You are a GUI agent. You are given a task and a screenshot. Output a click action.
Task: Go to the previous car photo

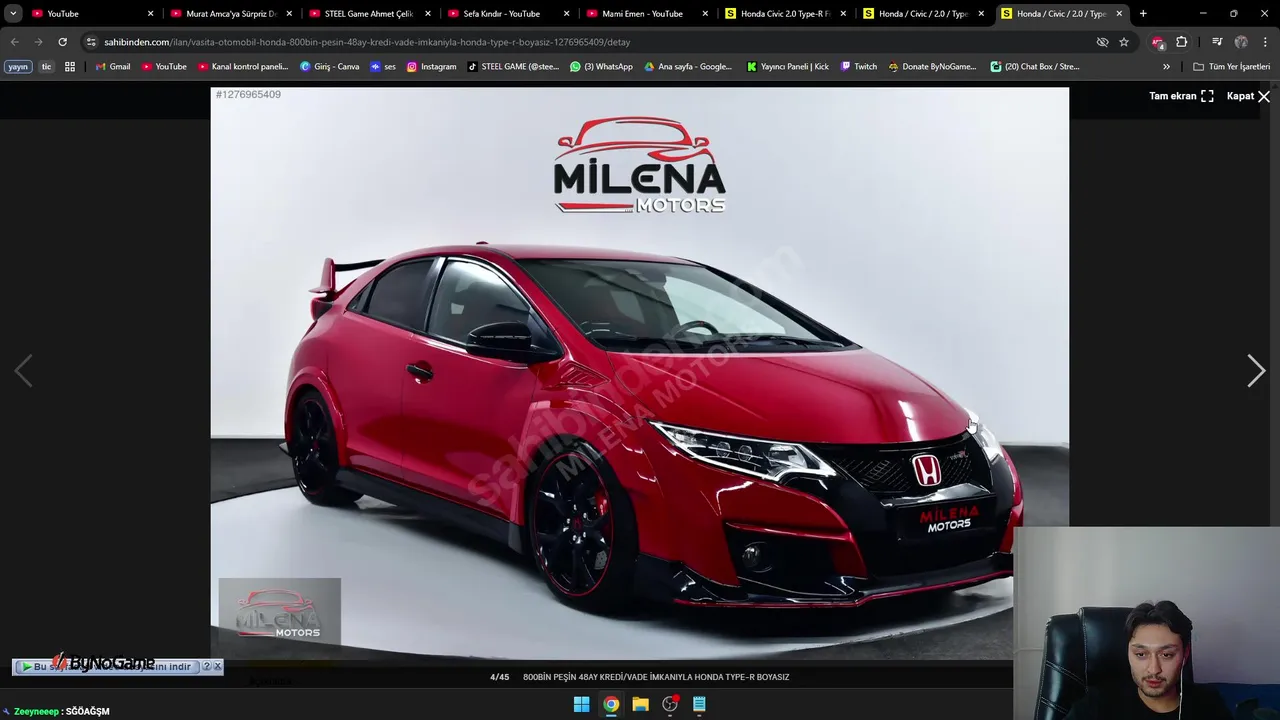tap(23, 371)
